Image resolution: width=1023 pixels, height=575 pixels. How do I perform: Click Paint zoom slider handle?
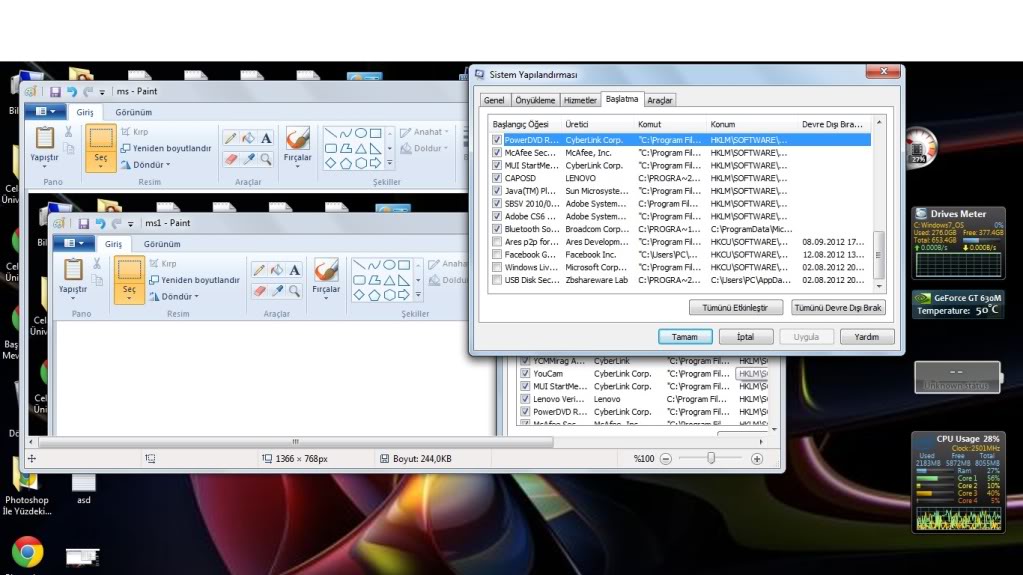711,458
